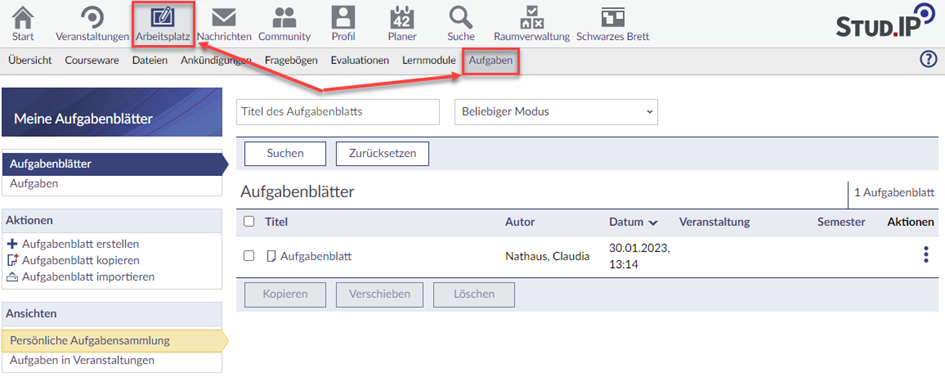The height and width of the screenshot is (382, 945).
Task: Switch to the Lernmodule tab
Action: (429, 60)
